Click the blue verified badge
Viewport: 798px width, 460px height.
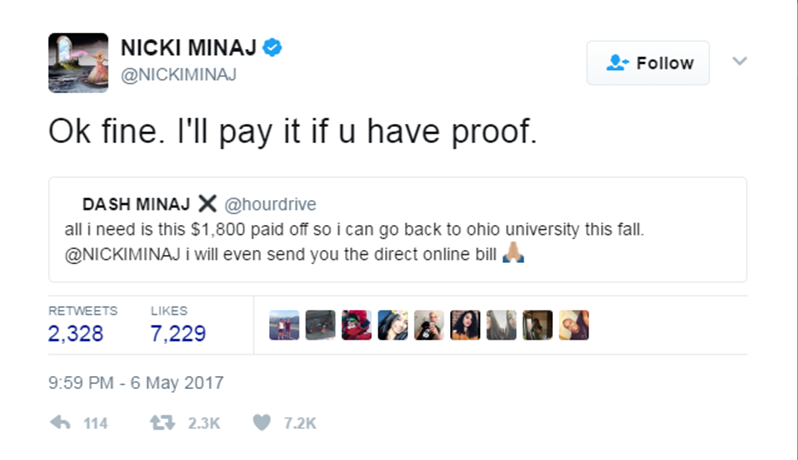(272, 47)
